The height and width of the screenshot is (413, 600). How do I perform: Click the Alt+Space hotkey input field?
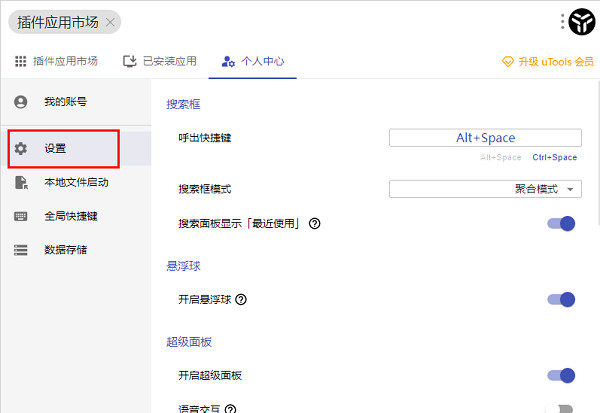(485, 138)
